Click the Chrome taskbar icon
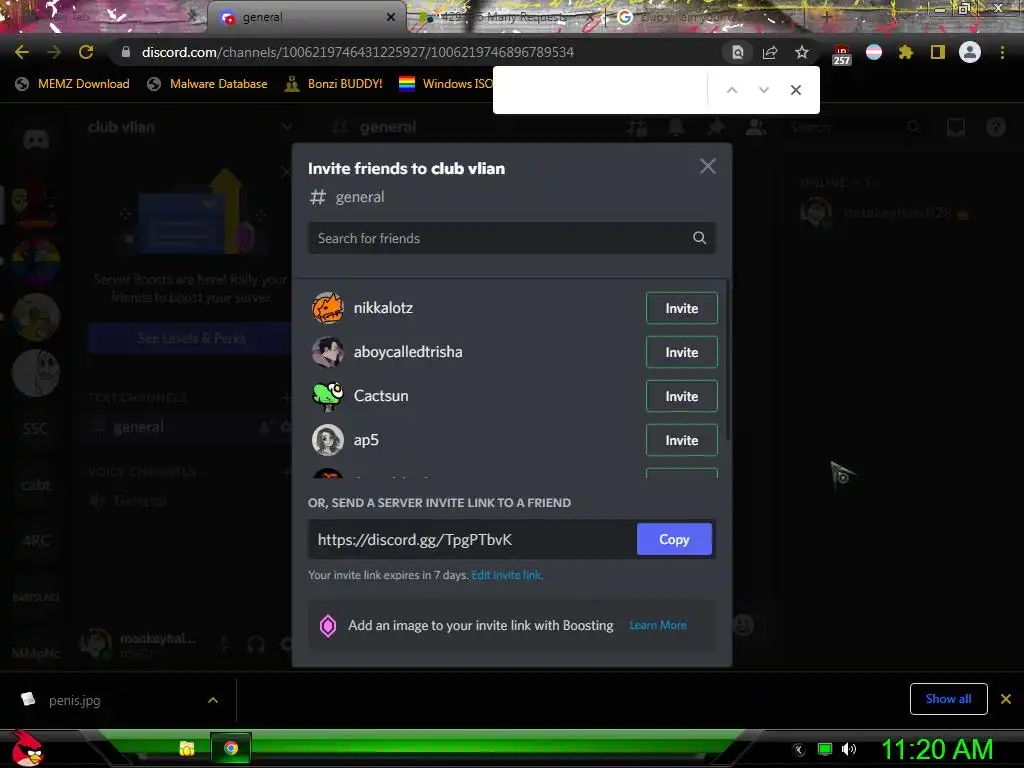1024x768 pixels. (231, 748)
